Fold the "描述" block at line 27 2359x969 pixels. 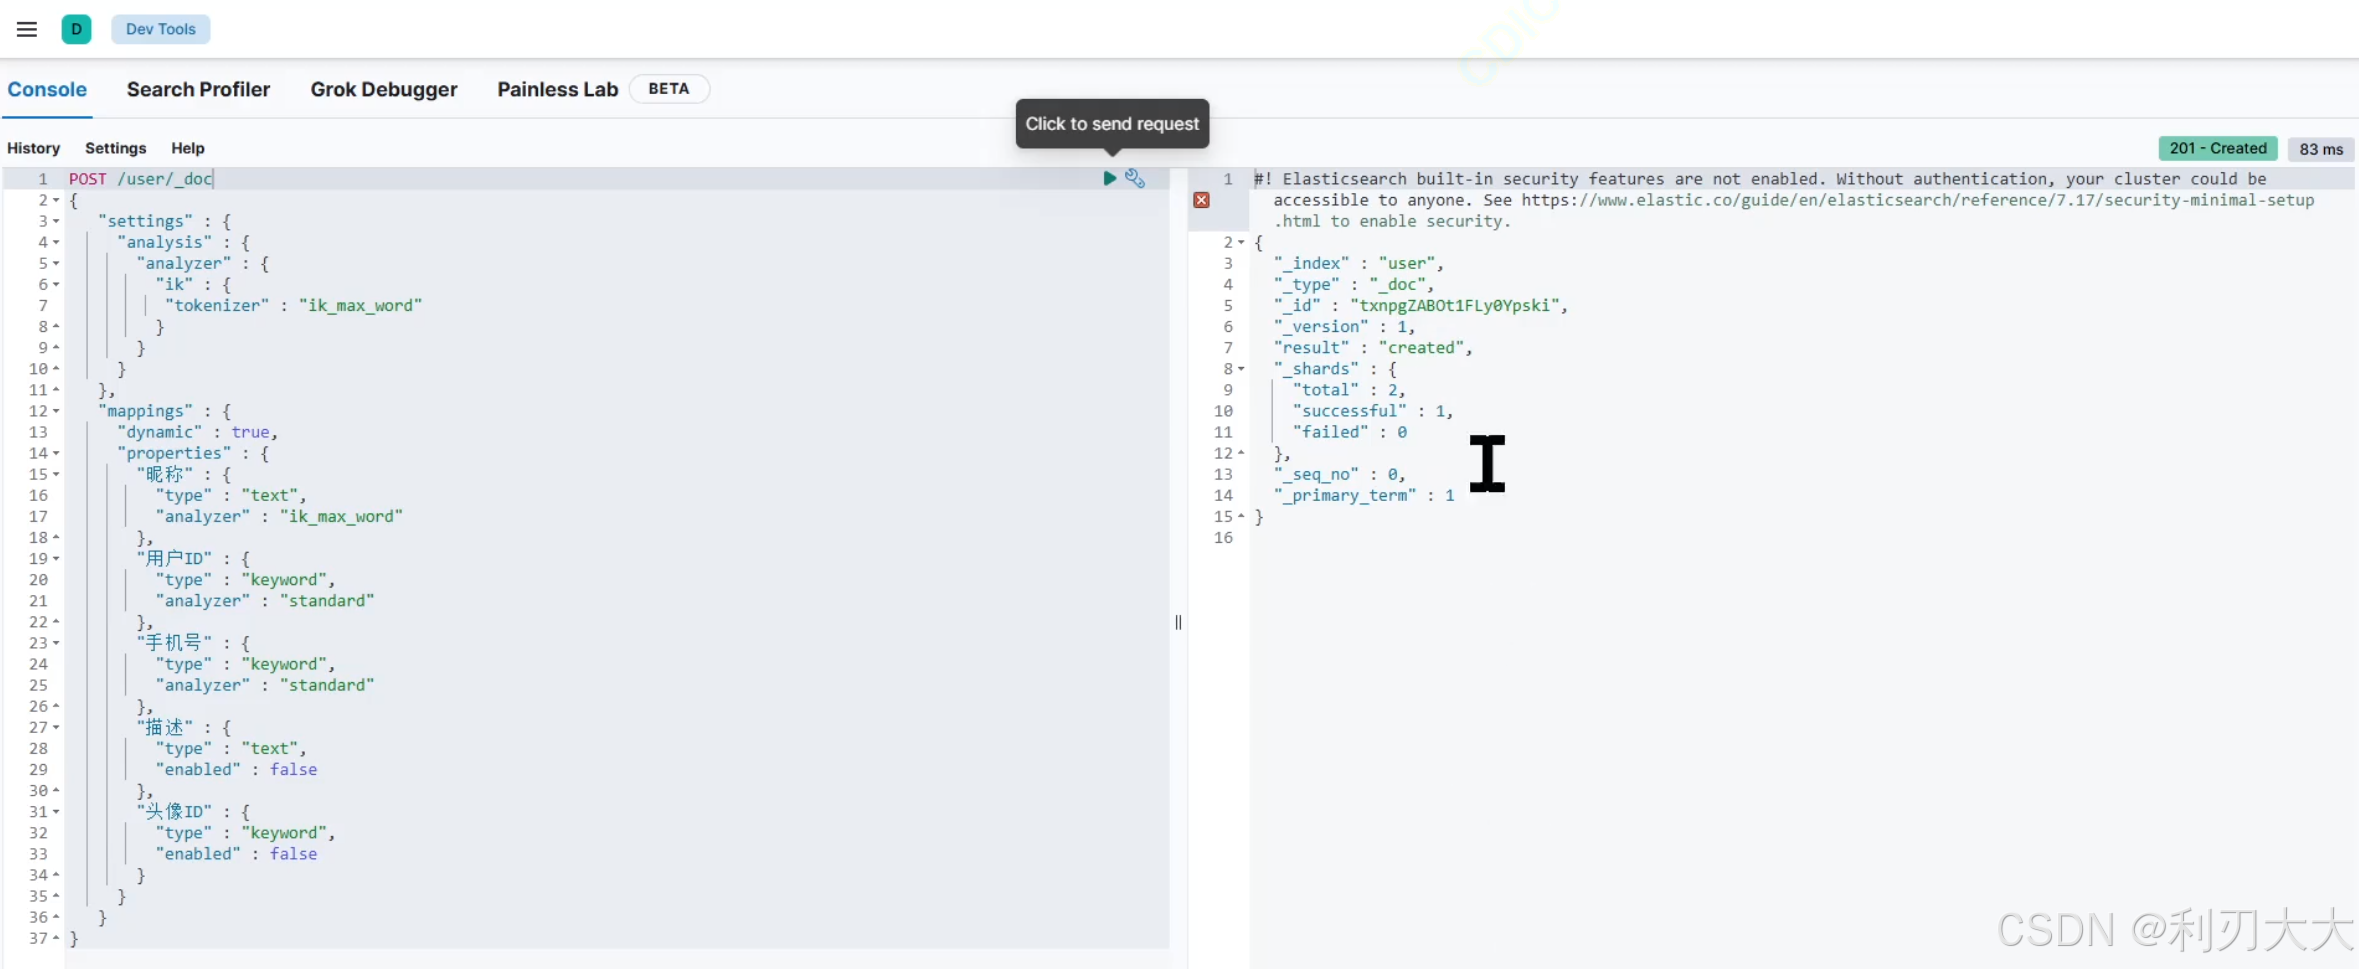point(56,727)
